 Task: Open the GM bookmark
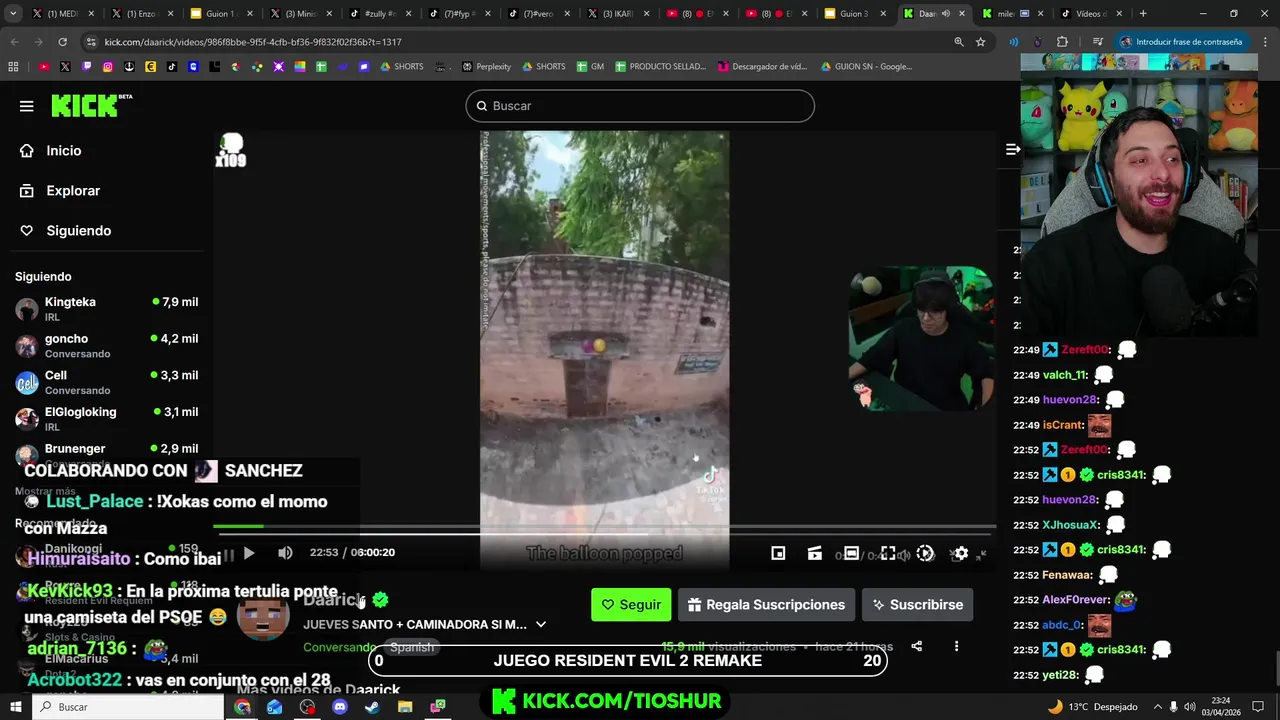pyautogui.click(x=590, y=67)
